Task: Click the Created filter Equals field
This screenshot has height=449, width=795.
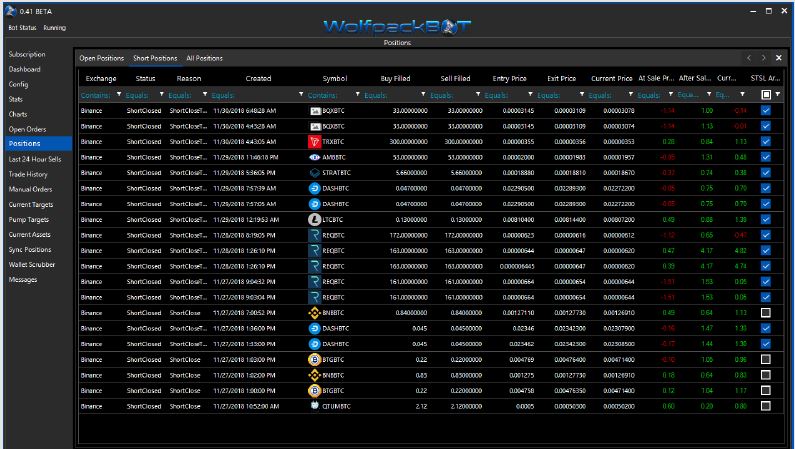Action: (254, 95)
